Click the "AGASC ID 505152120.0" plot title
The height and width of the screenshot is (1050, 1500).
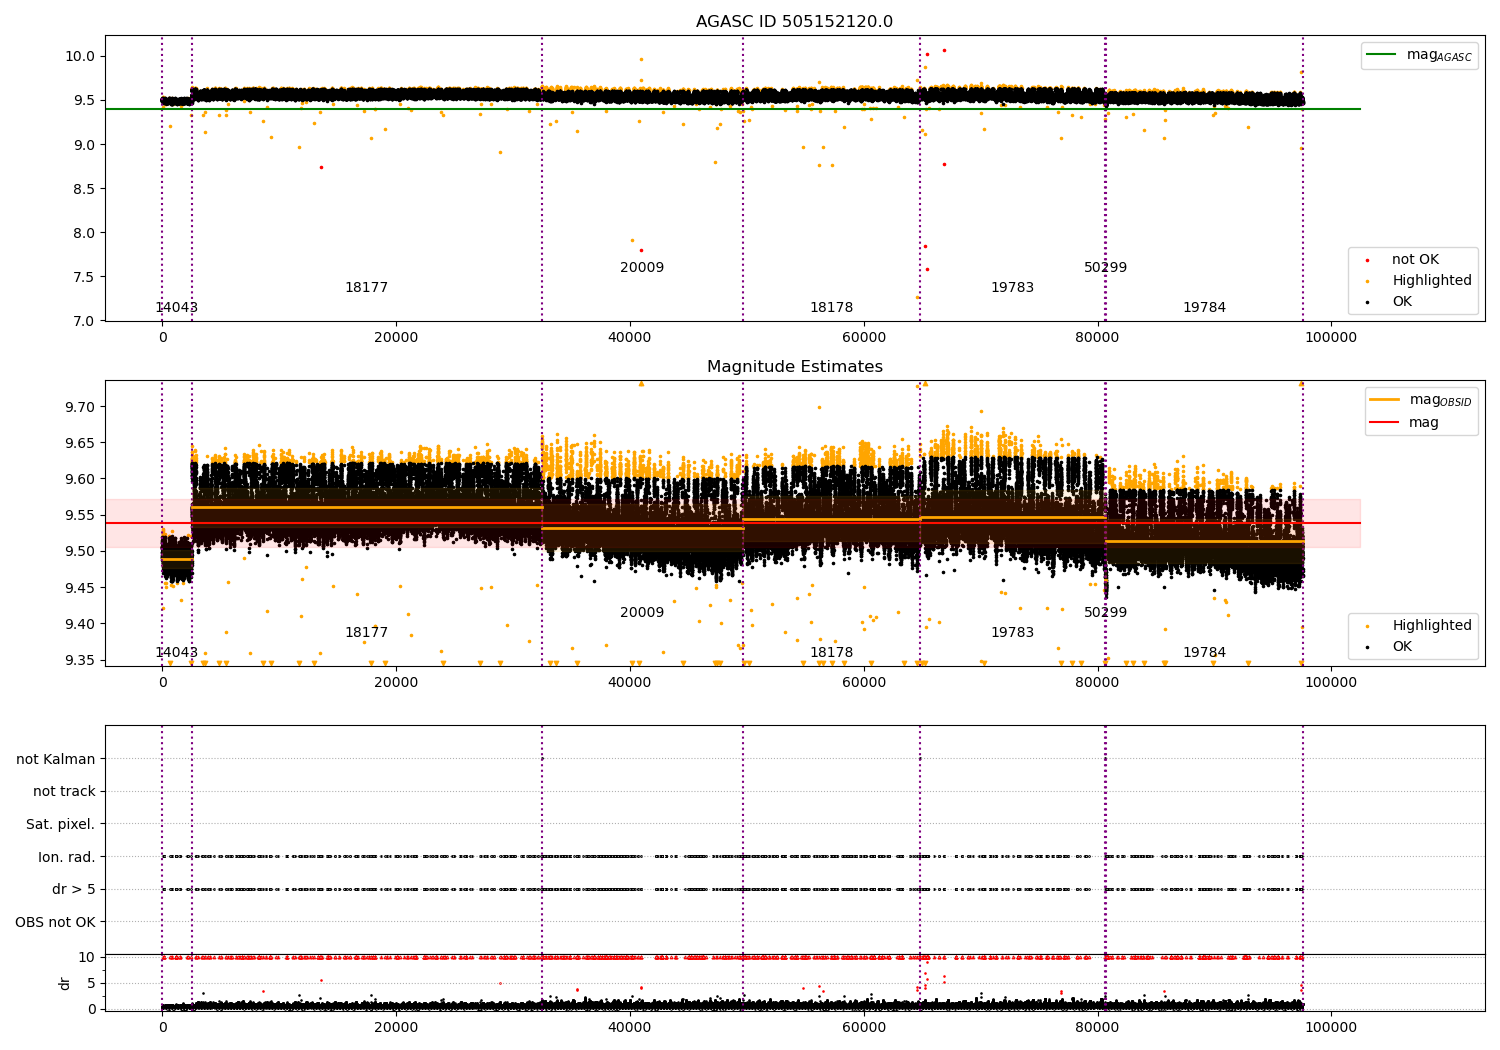794,22
